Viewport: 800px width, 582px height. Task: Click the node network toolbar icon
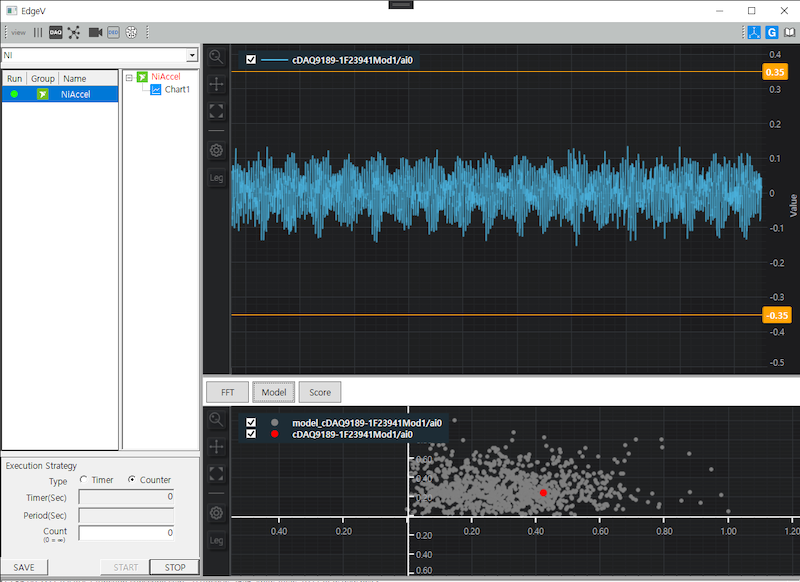click(x=73, y=31)
